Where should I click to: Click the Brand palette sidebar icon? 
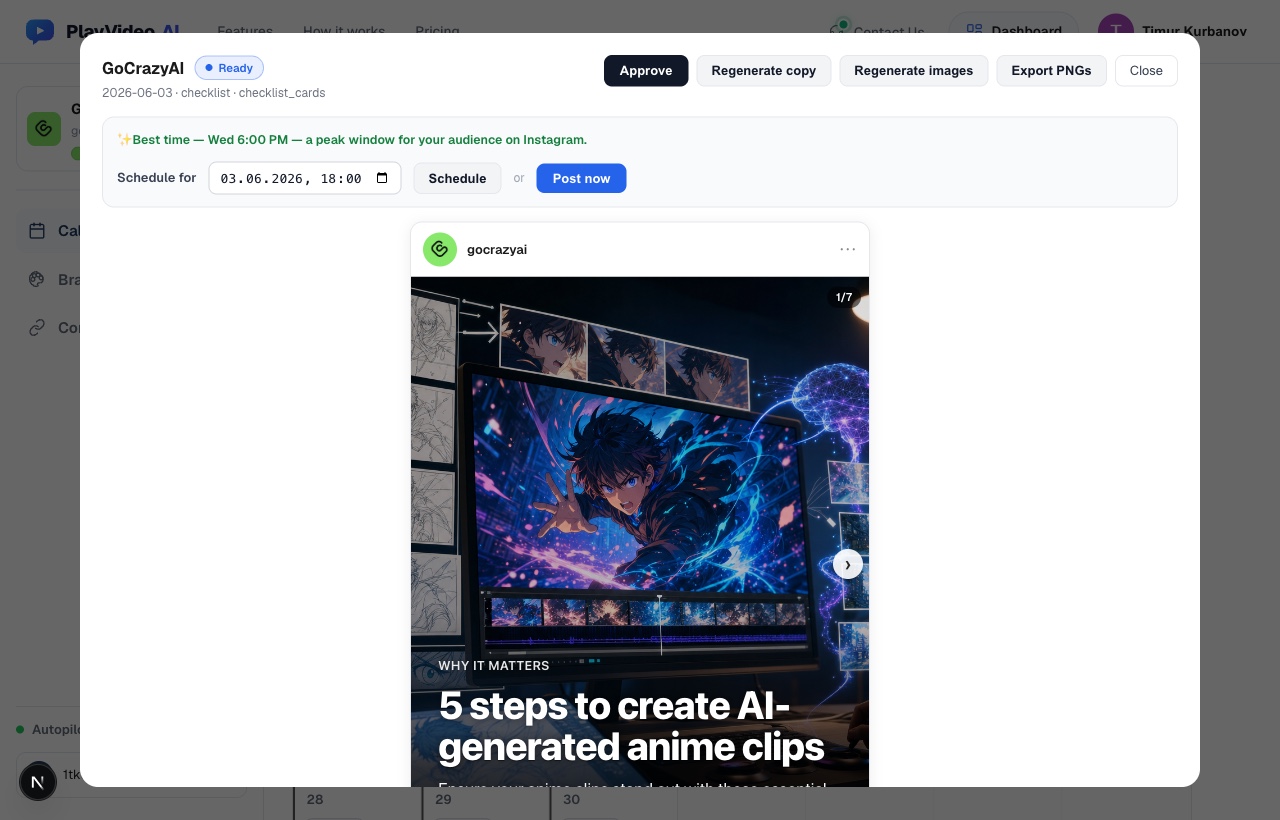coord(37,279)
